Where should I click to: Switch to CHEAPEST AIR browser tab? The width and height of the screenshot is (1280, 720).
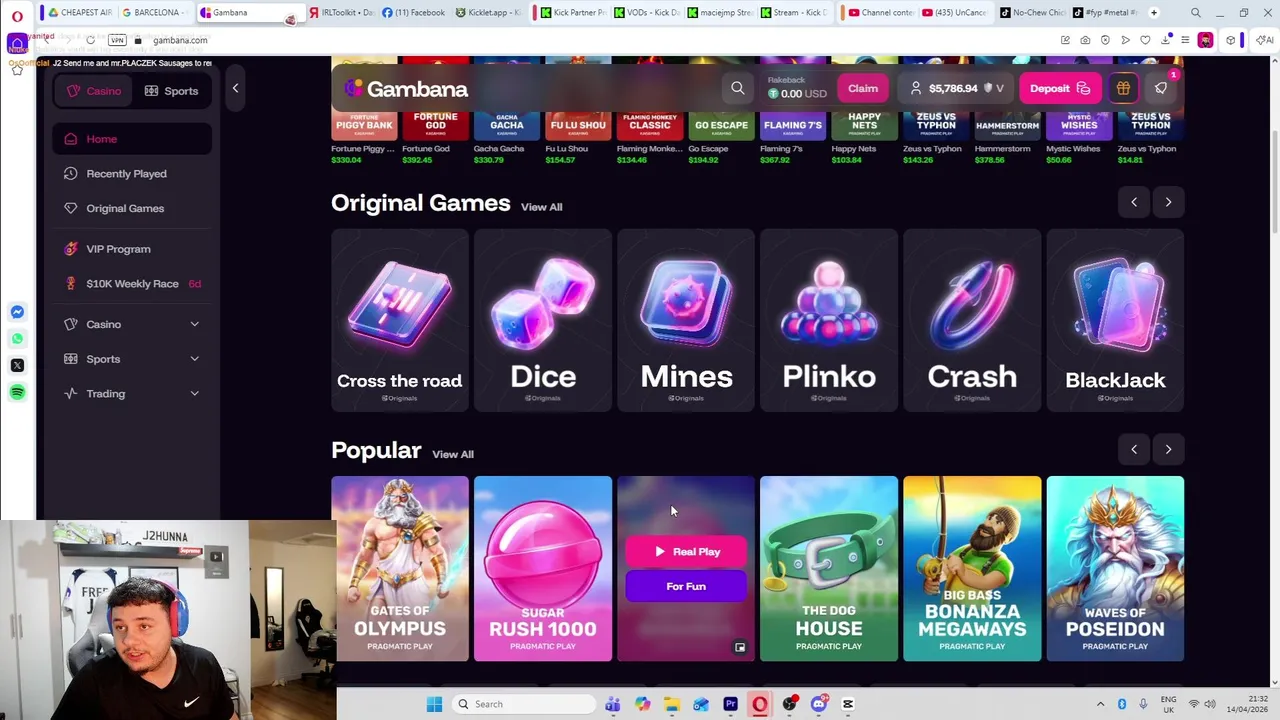[78, 13]
